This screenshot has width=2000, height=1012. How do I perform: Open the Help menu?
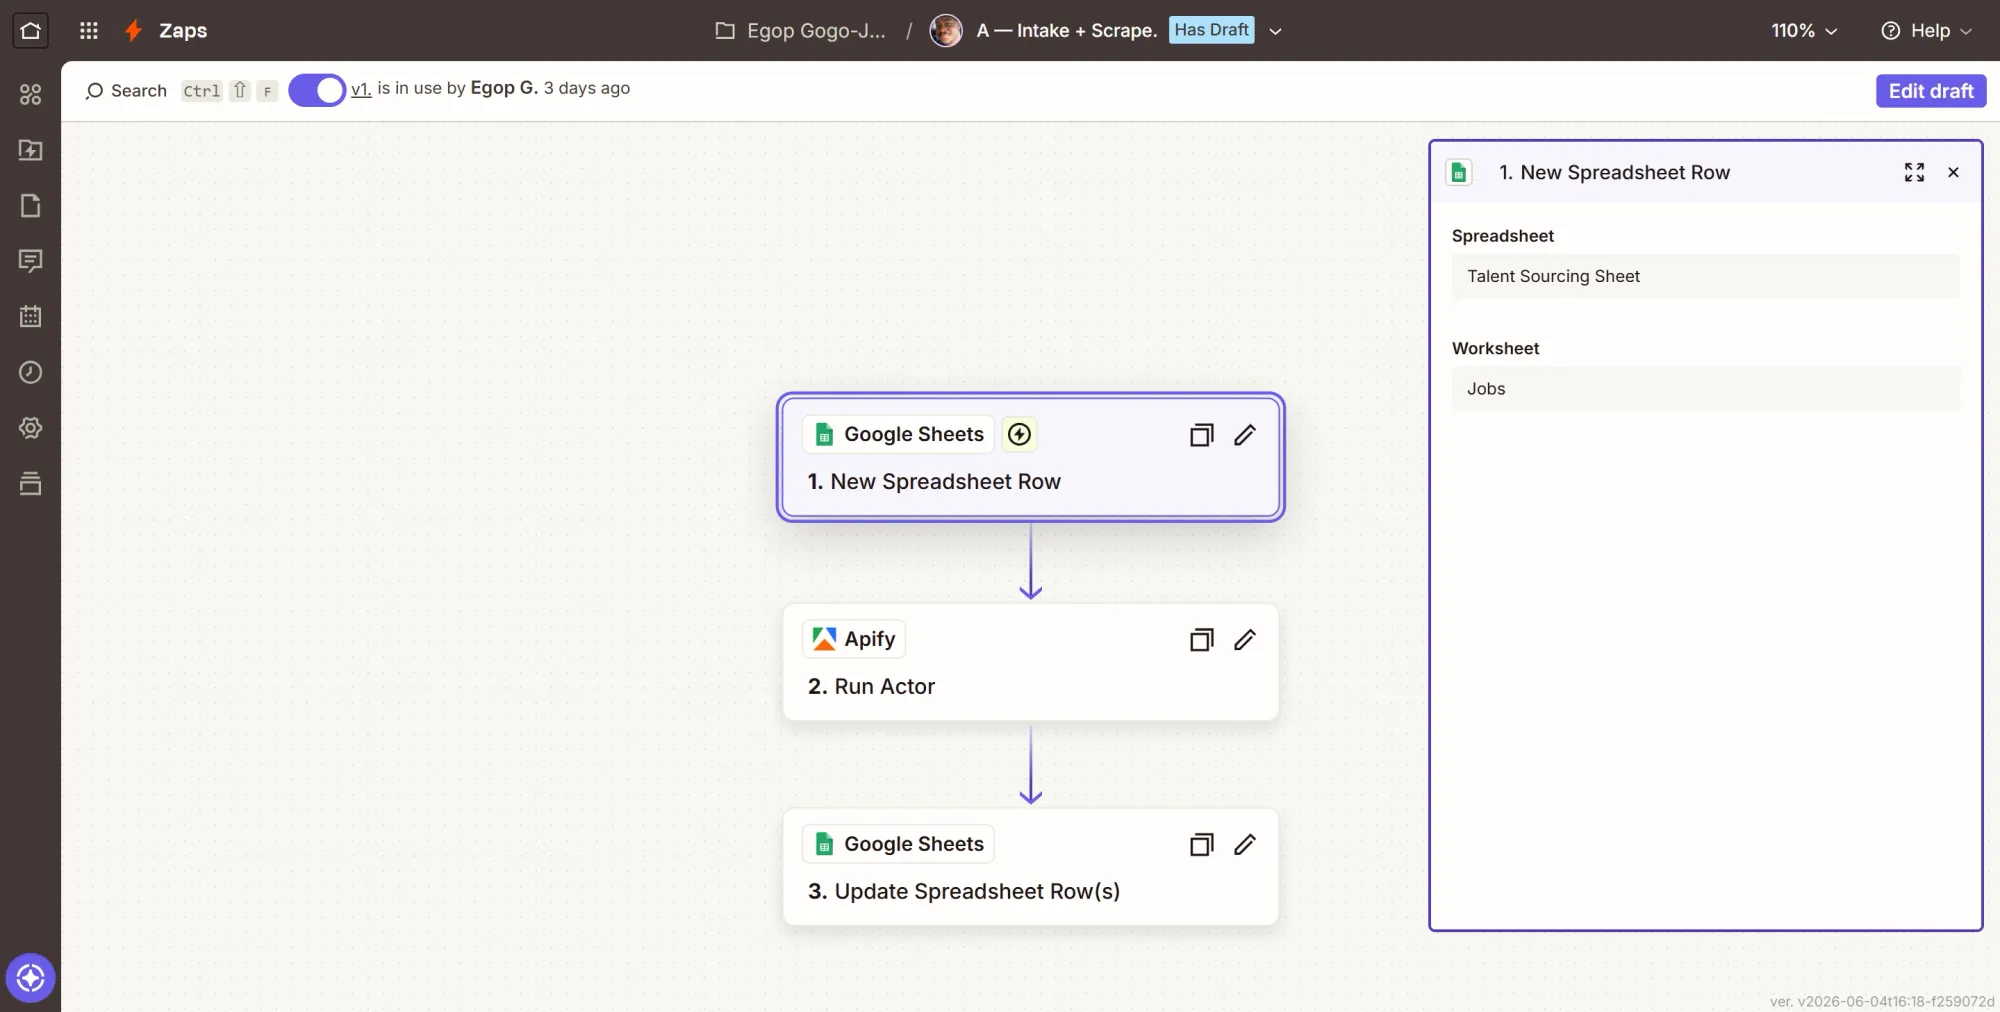tap(1926, 30)
